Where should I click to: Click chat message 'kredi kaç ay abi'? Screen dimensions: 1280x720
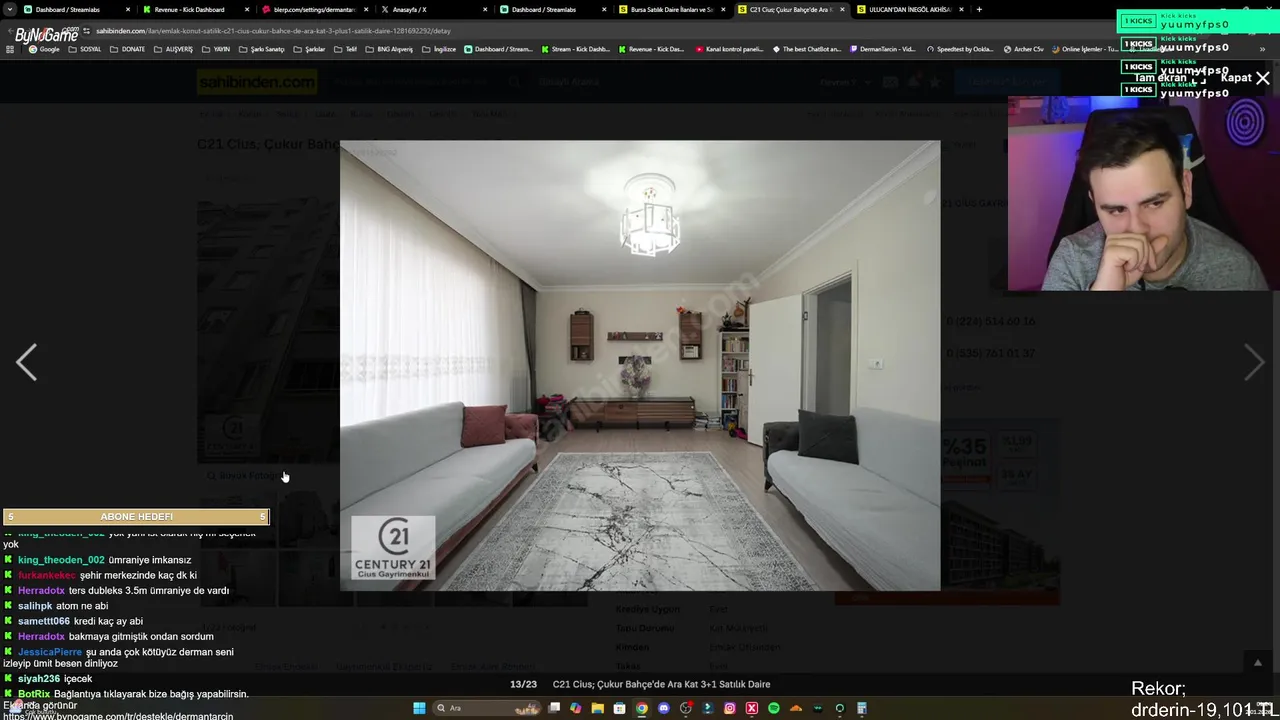108,621
